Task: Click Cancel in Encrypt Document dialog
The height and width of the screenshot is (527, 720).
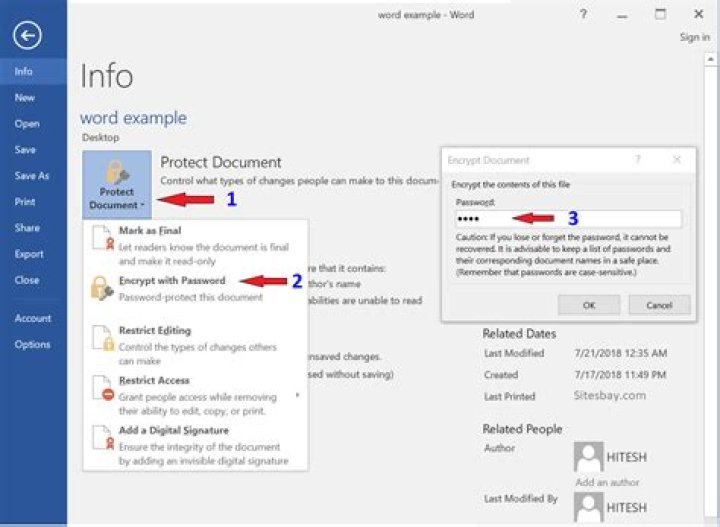Action: 659,305
